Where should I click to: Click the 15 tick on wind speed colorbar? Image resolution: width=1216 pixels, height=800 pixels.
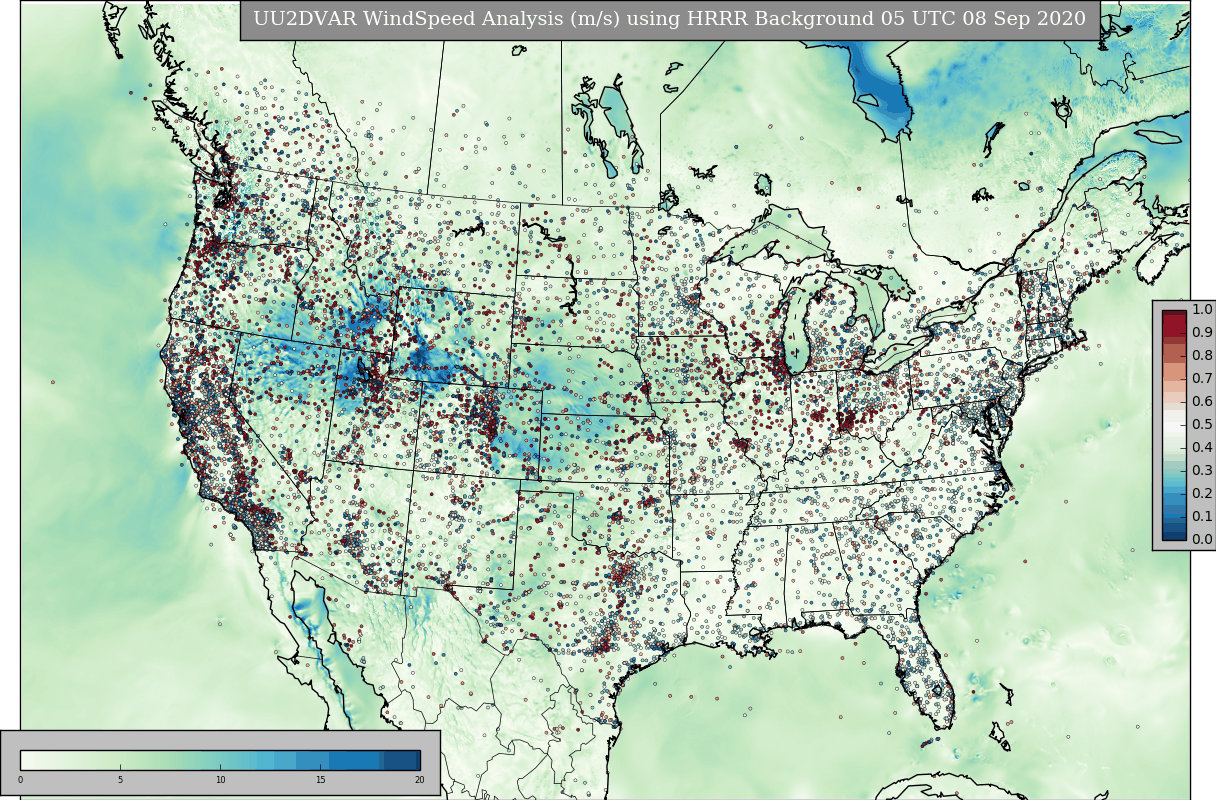pos(320,780)
